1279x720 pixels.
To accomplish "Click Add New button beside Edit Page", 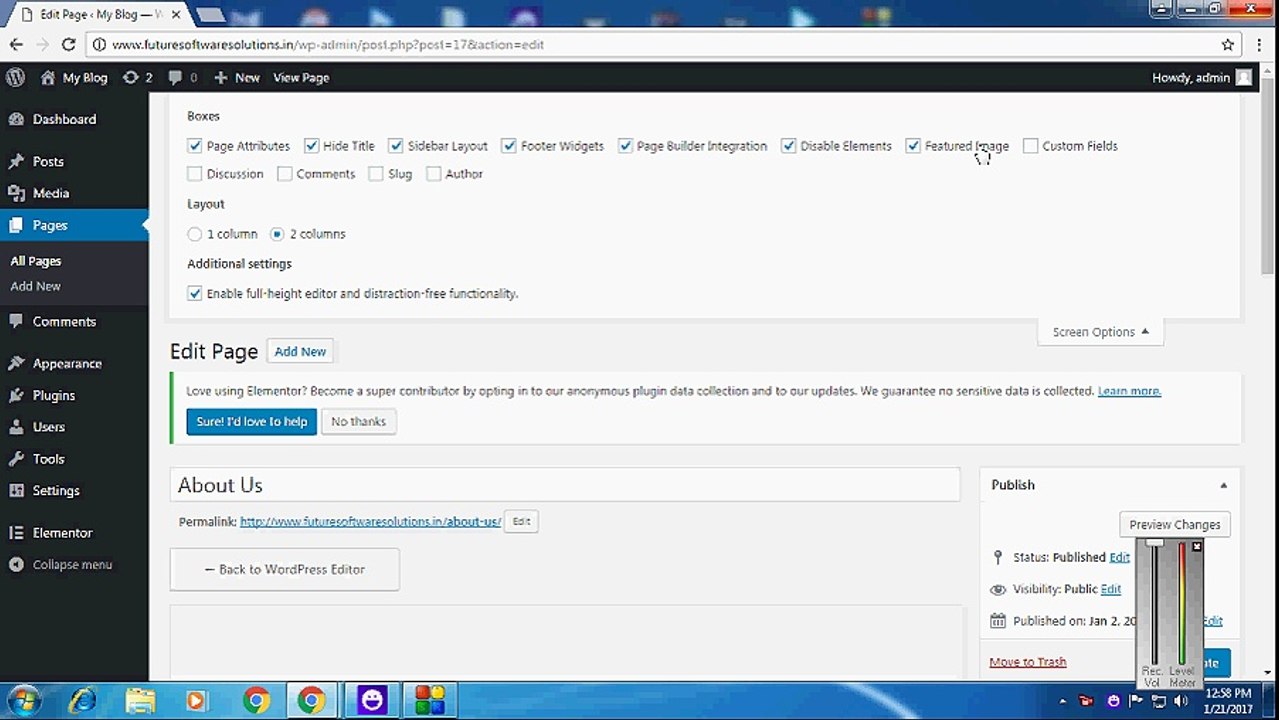I will click(x=300, y=352).
